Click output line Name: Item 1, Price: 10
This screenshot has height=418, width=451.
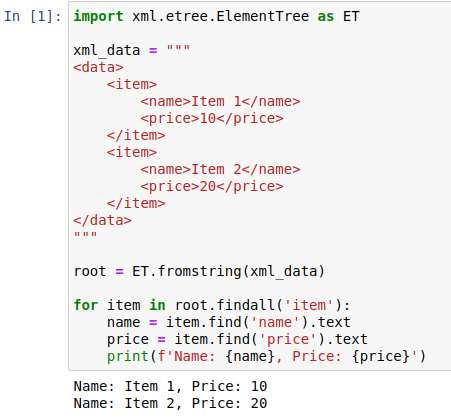[x=170, y=386]
